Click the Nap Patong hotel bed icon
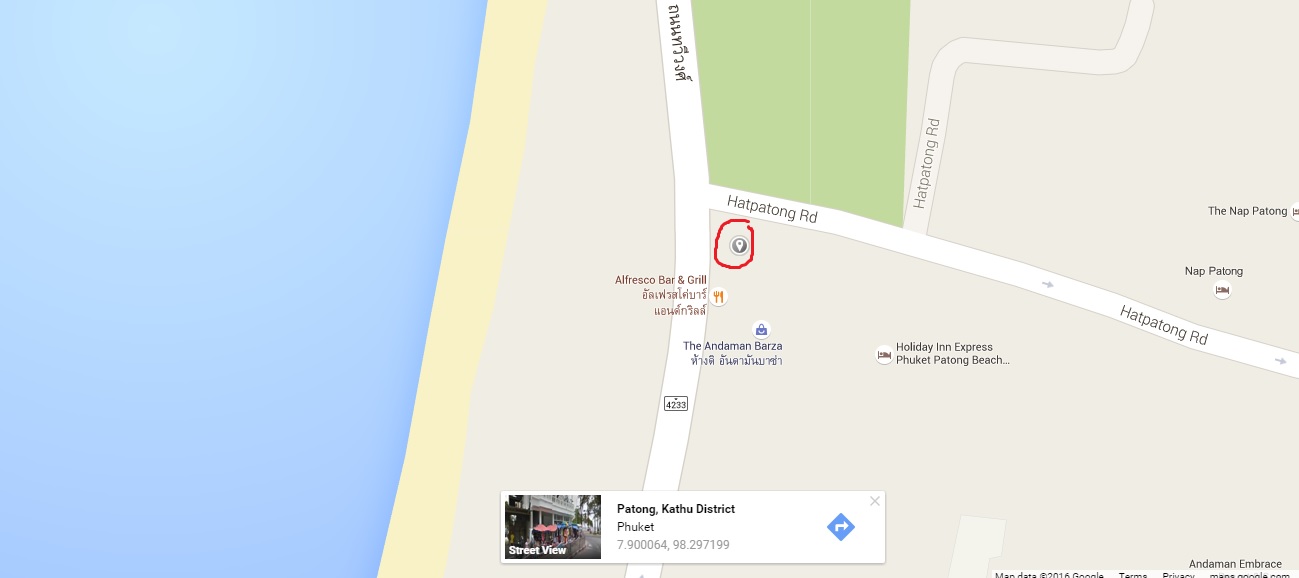 [1221, 290]
